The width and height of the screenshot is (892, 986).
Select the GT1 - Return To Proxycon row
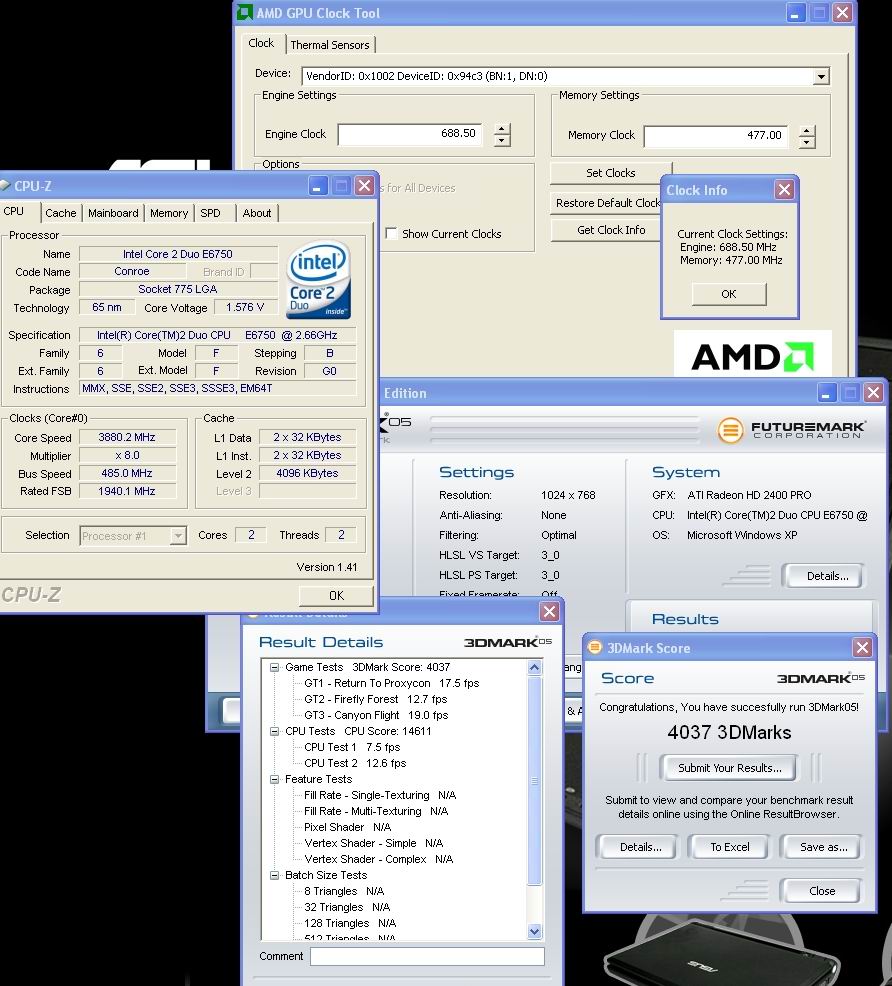392,684
